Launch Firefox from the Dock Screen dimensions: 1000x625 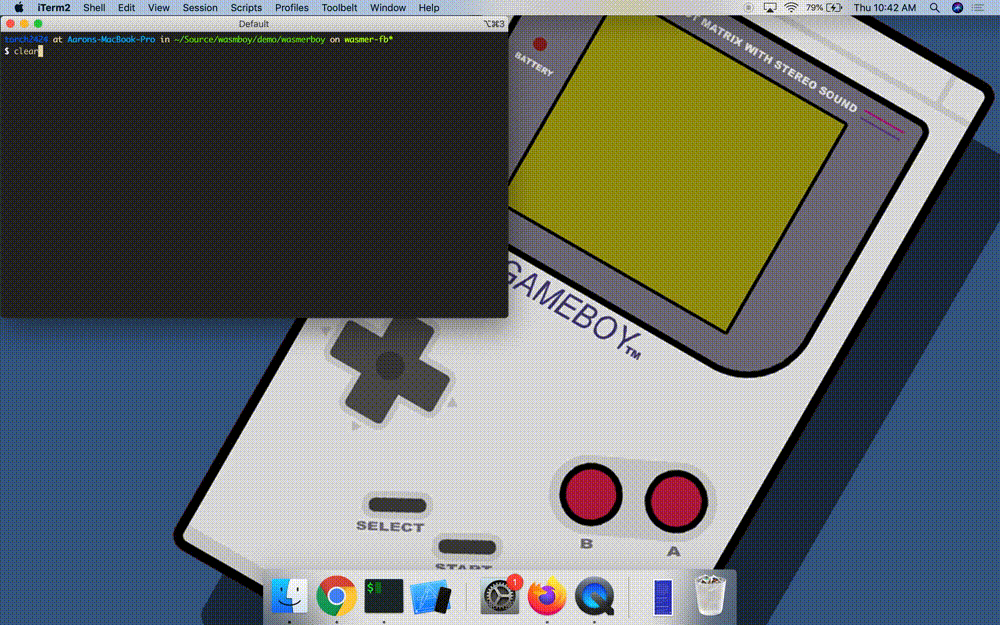pos(547,596)
